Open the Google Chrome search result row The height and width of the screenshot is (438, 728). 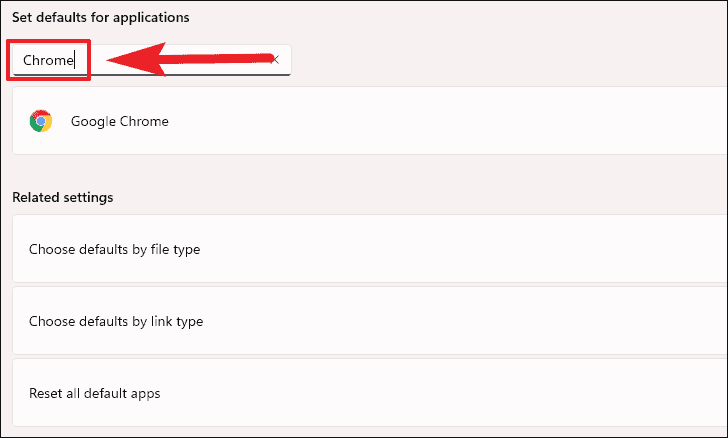(x=370, y=121)
